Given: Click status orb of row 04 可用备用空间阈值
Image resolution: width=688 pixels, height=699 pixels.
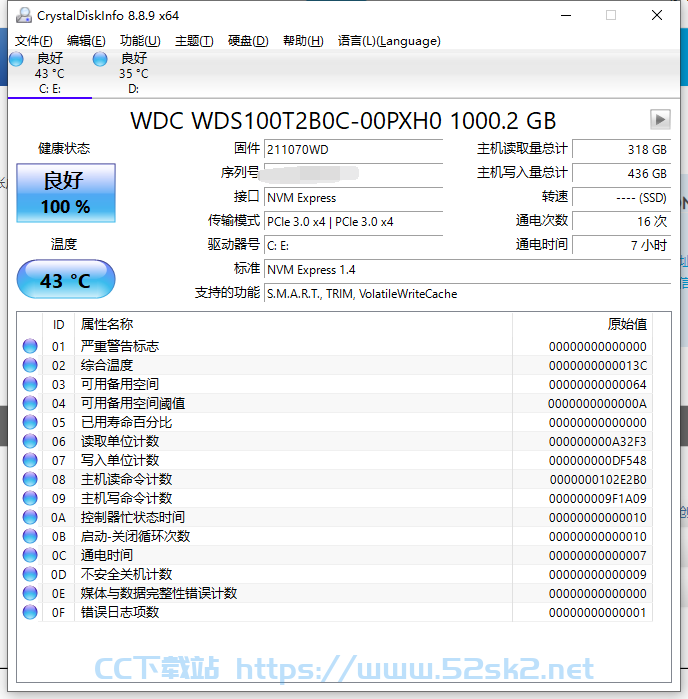Looking at the screenshot, I should pos(30,403).
